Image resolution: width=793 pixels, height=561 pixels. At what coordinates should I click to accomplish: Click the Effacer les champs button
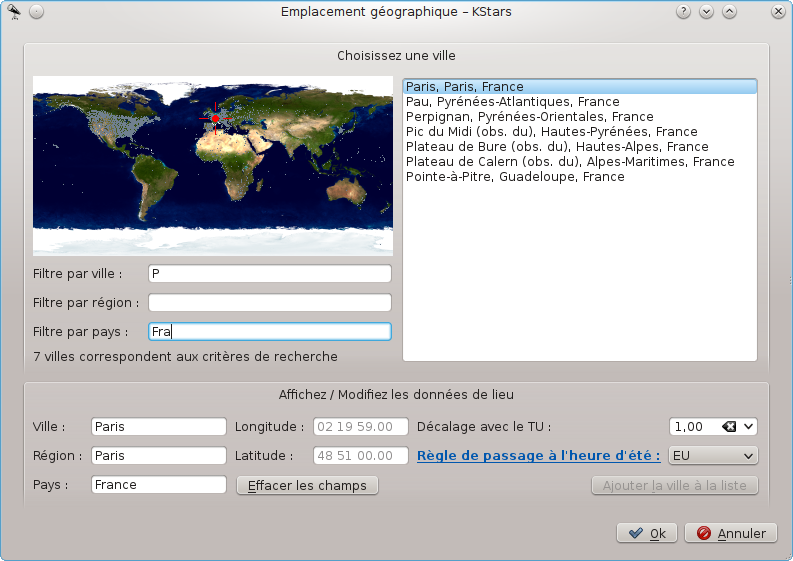tap(307, 486)
